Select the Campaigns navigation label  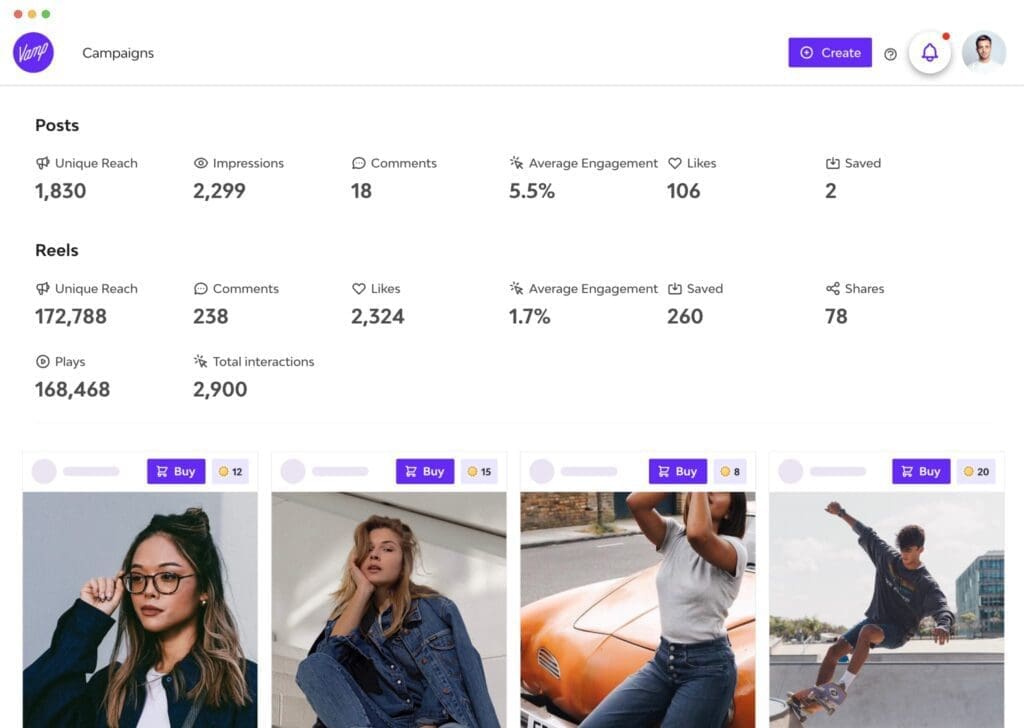pyautogui.click(x=117, y=52)
